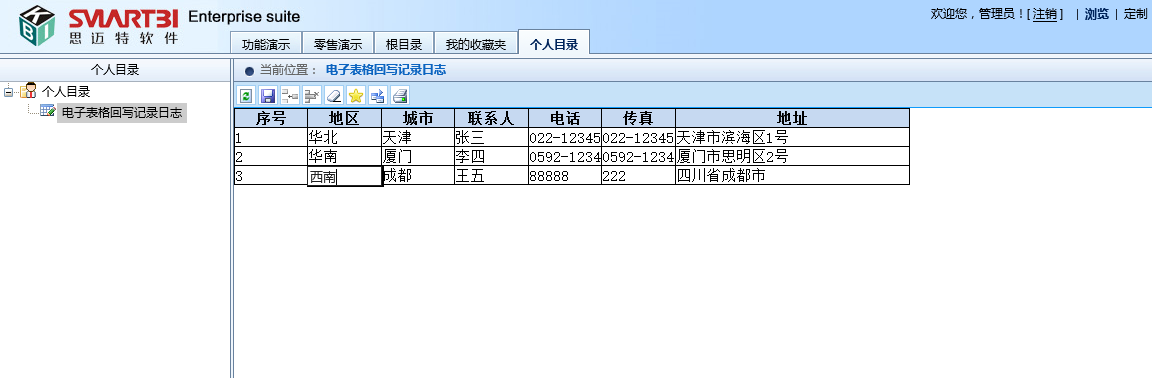Click the 传真 column header
This screenshot has height=378, width=1152.
638,118
